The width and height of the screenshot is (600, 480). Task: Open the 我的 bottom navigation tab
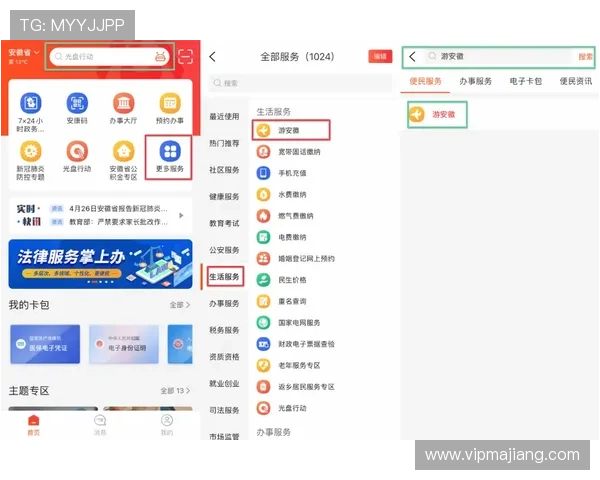167,425
